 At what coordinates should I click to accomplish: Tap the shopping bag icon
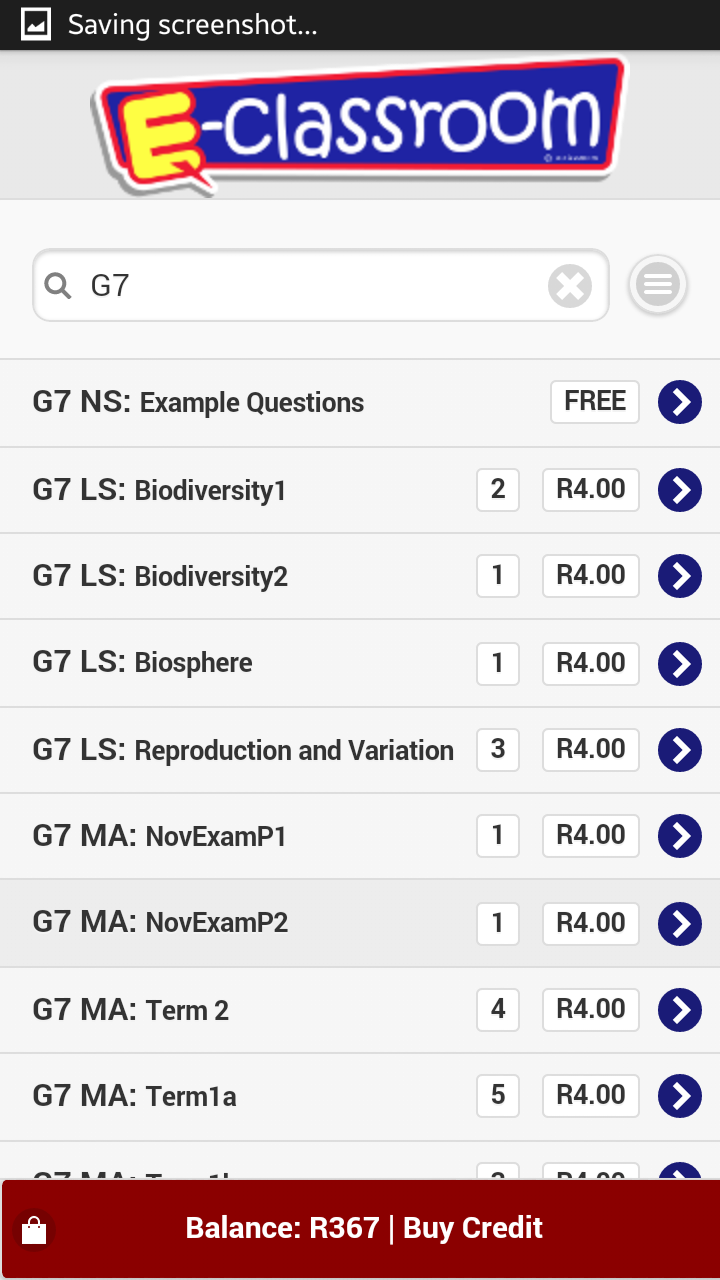tap(34, 1230)
